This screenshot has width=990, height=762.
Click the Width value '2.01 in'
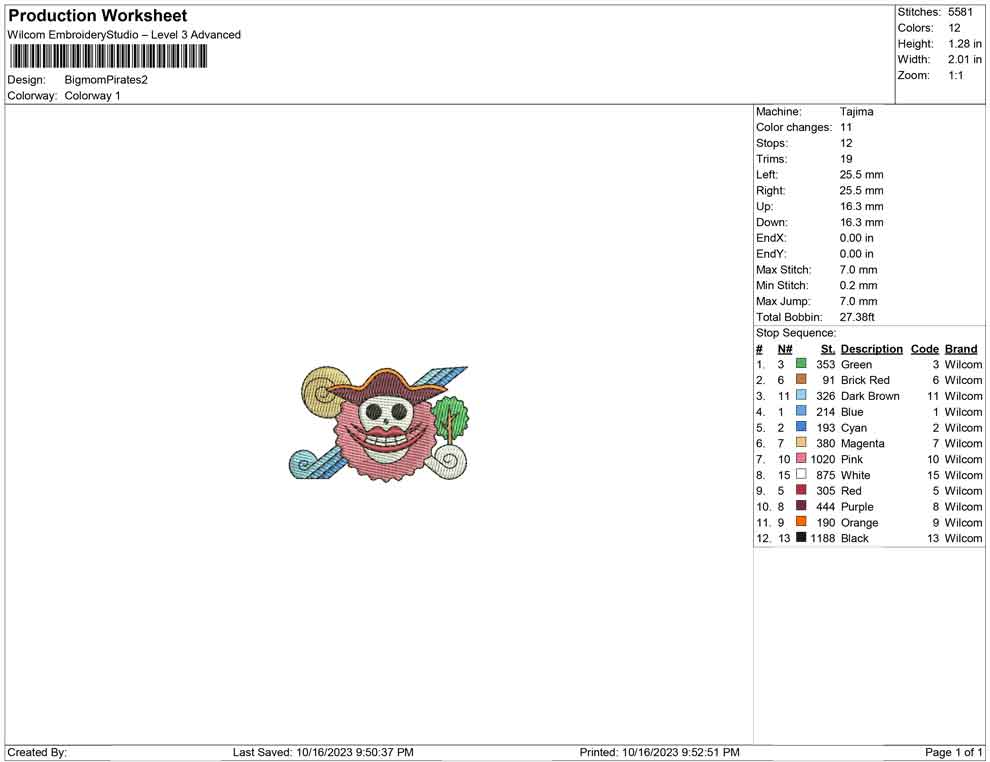click(965, 59)
